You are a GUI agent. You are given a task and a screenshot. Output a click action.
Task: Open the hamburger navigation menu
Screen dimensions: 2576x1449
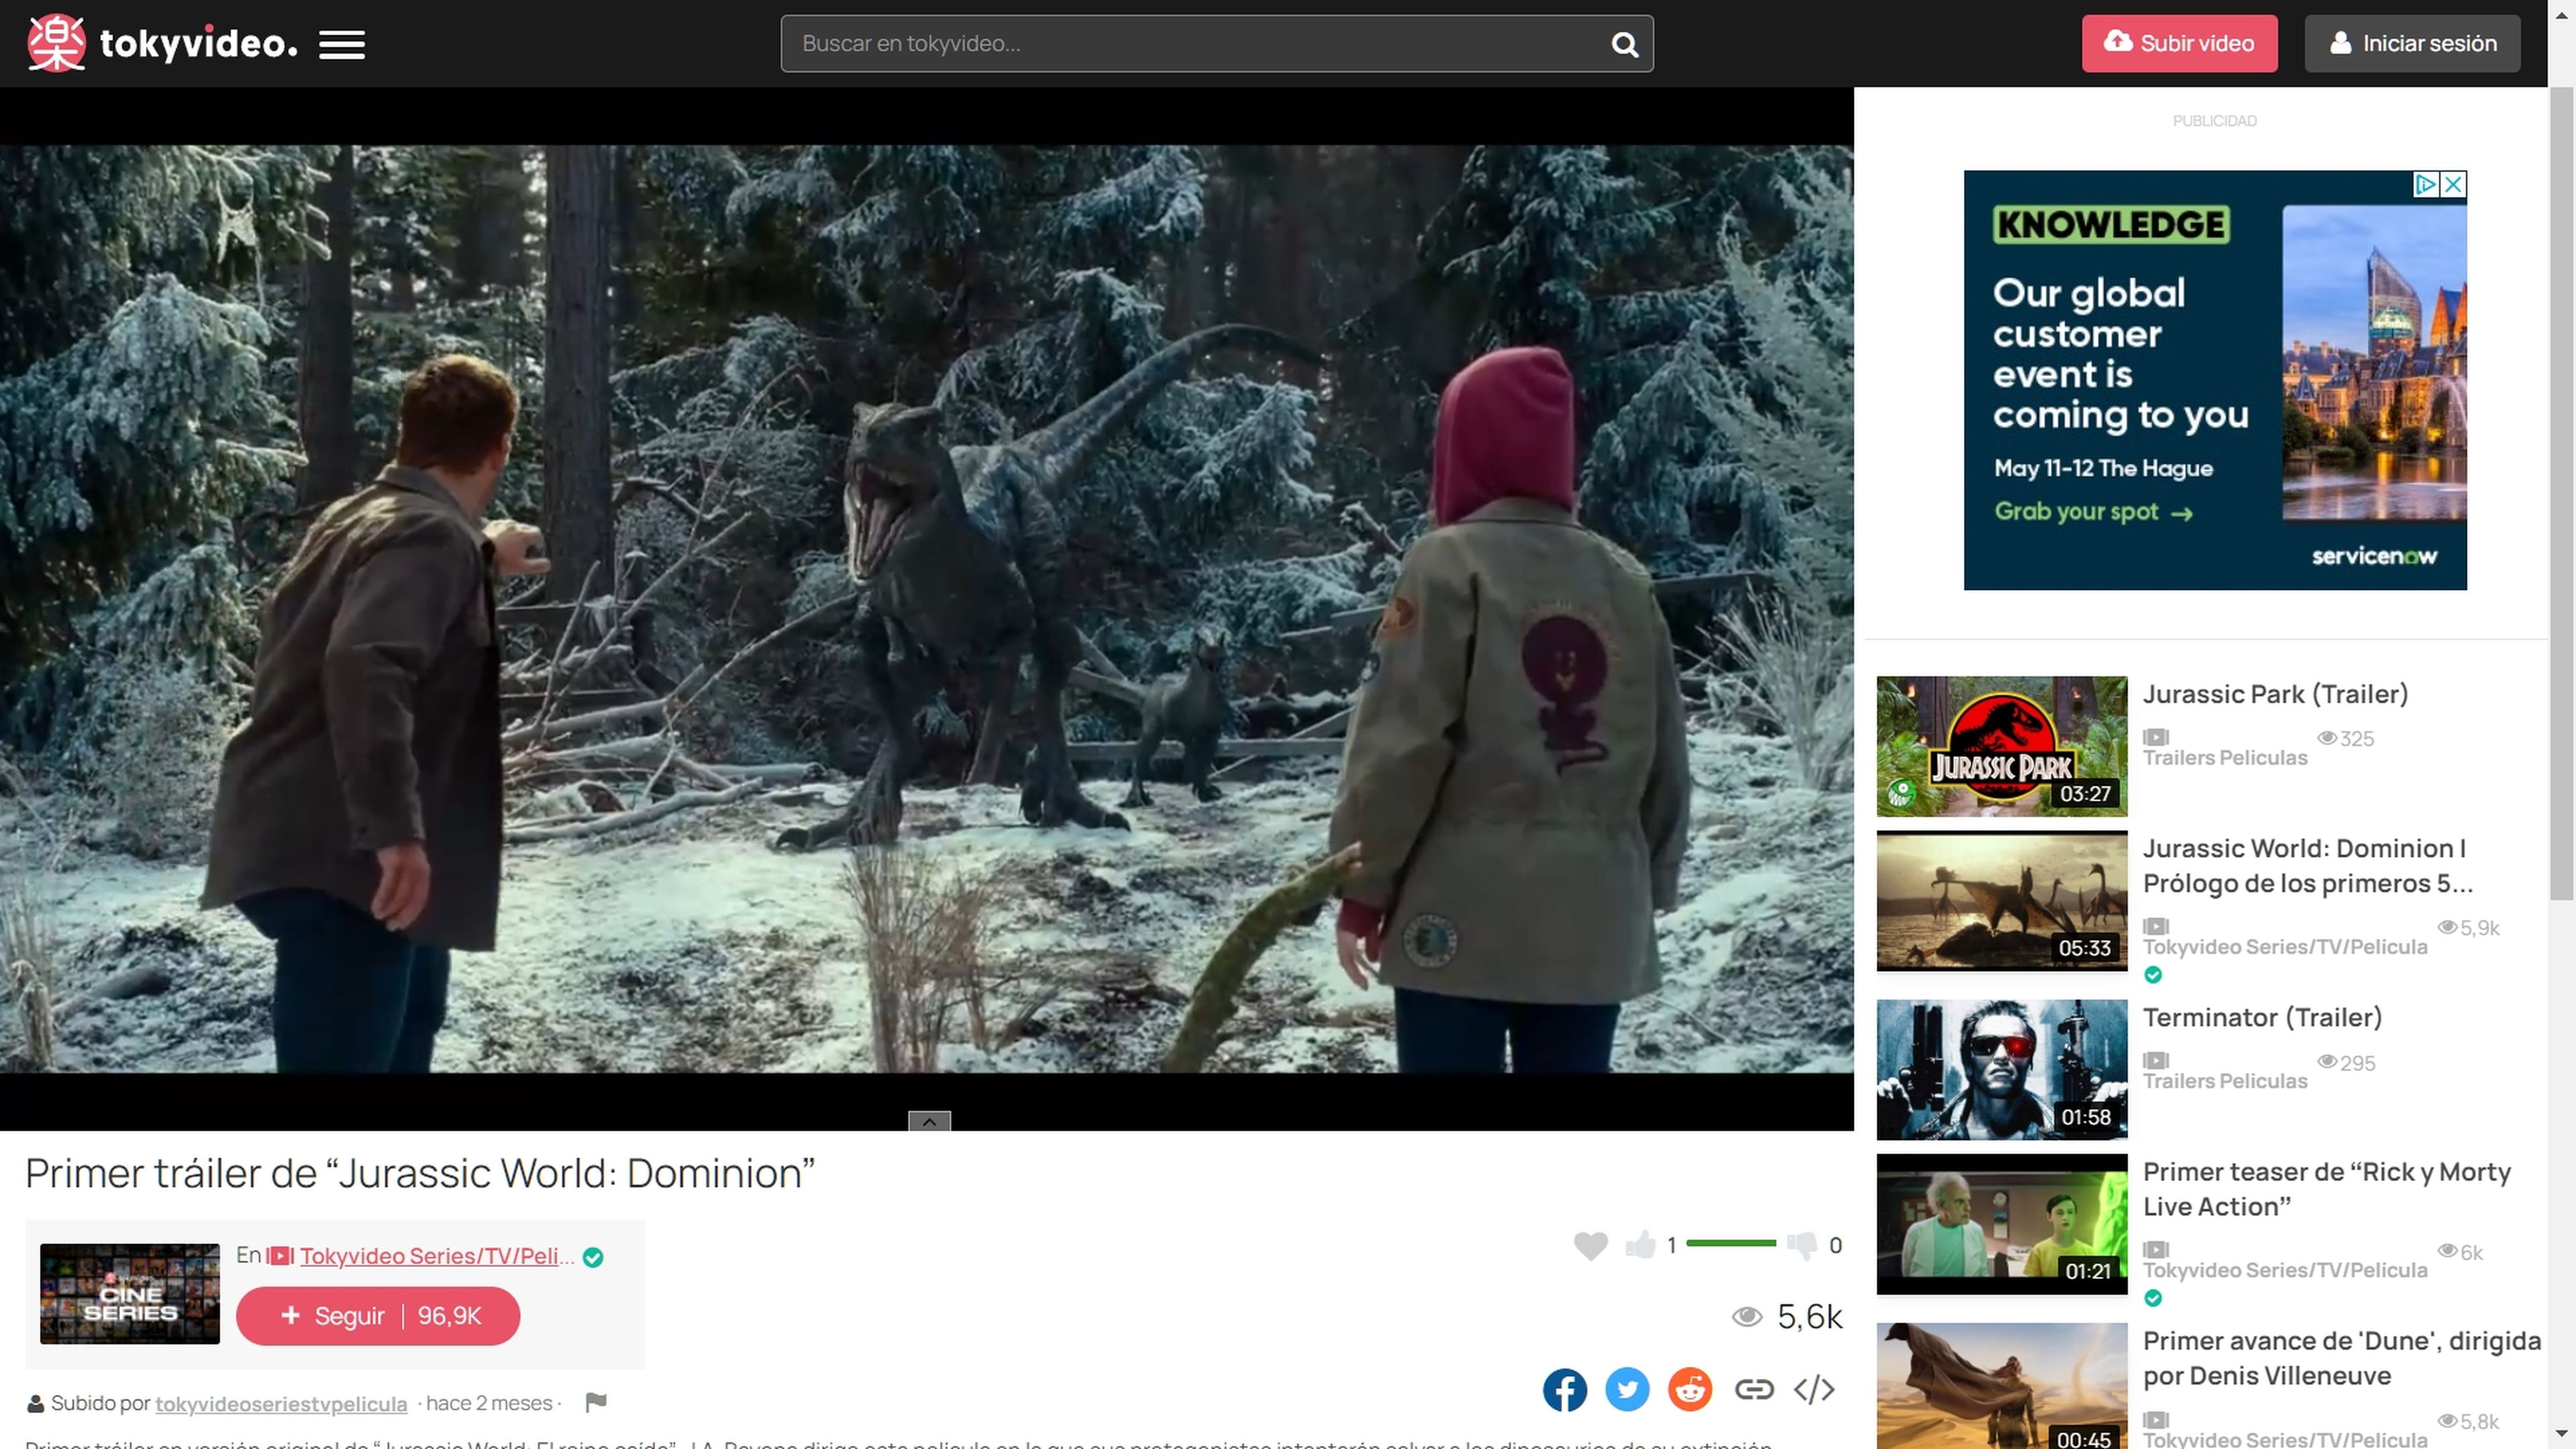pyautogui.click(x=341, y=44)
